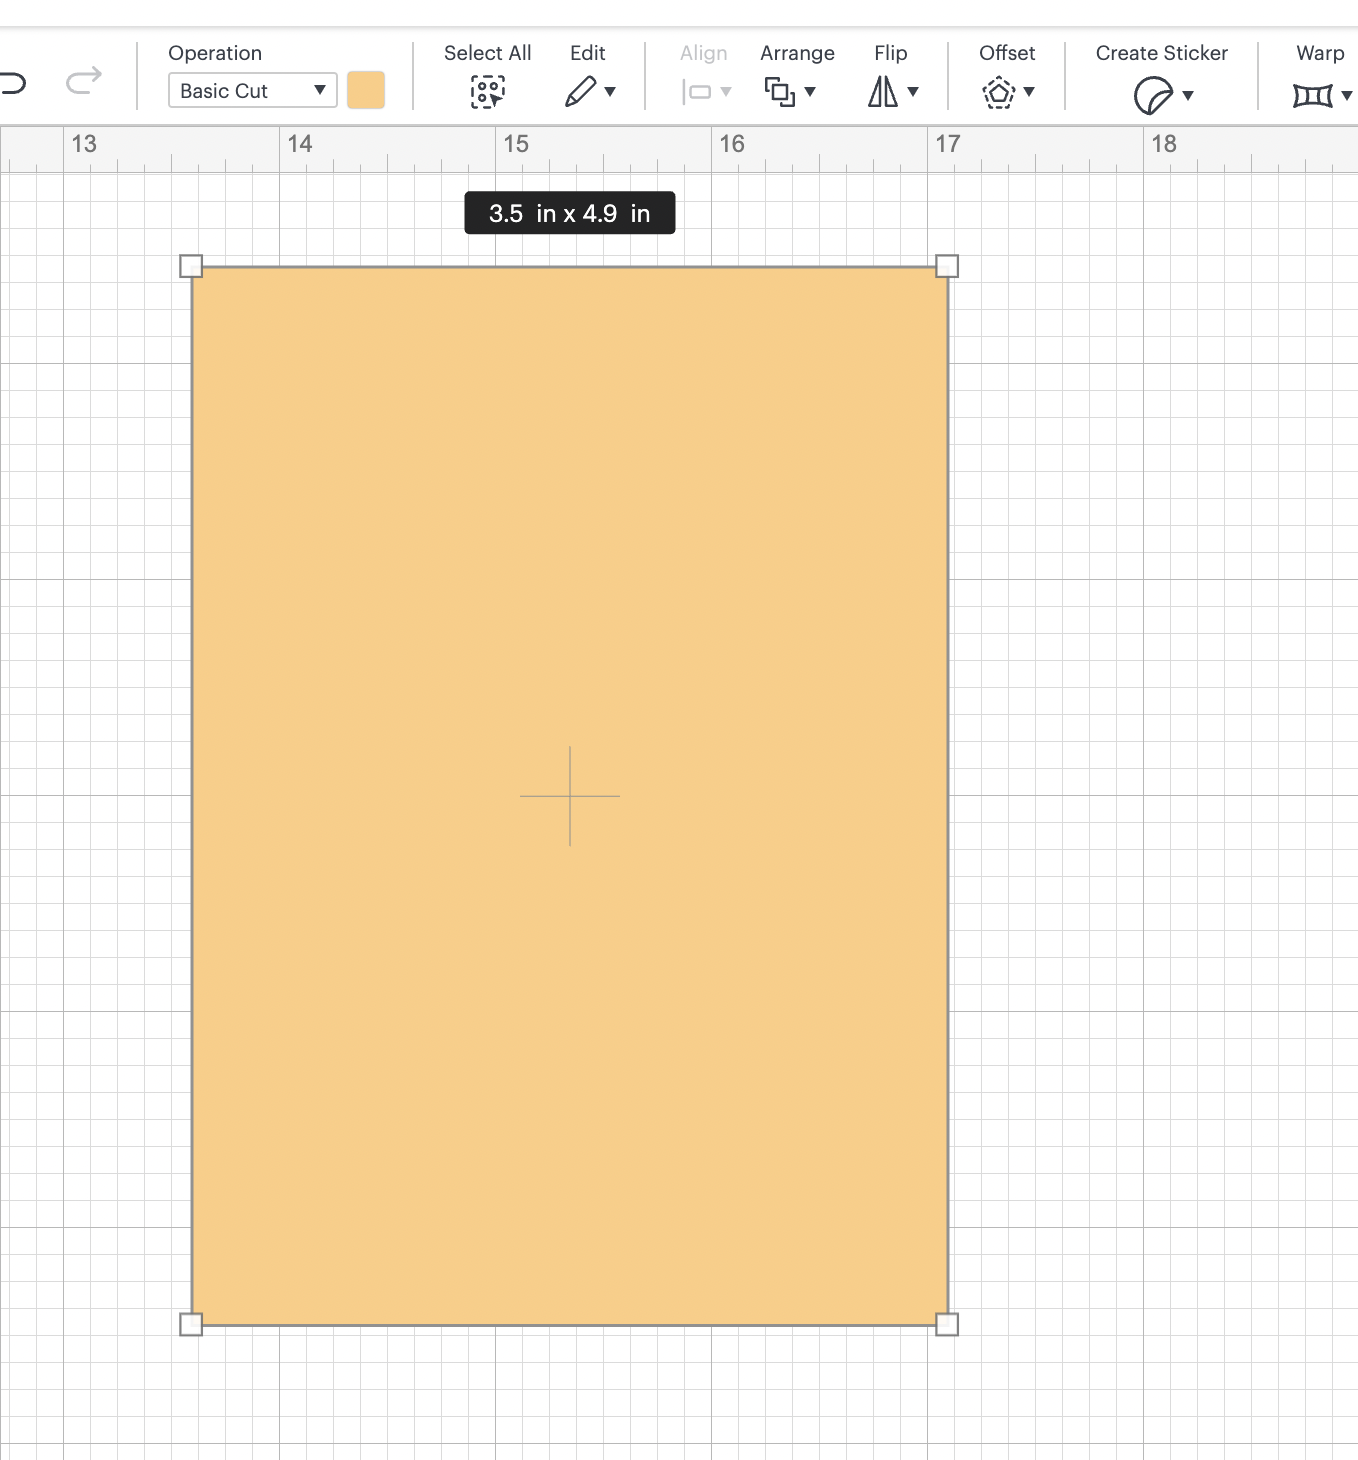This screenshot has width=1358, height=1460.
Task: Click the Warp icon
Action: click(x=1313, y=96)
